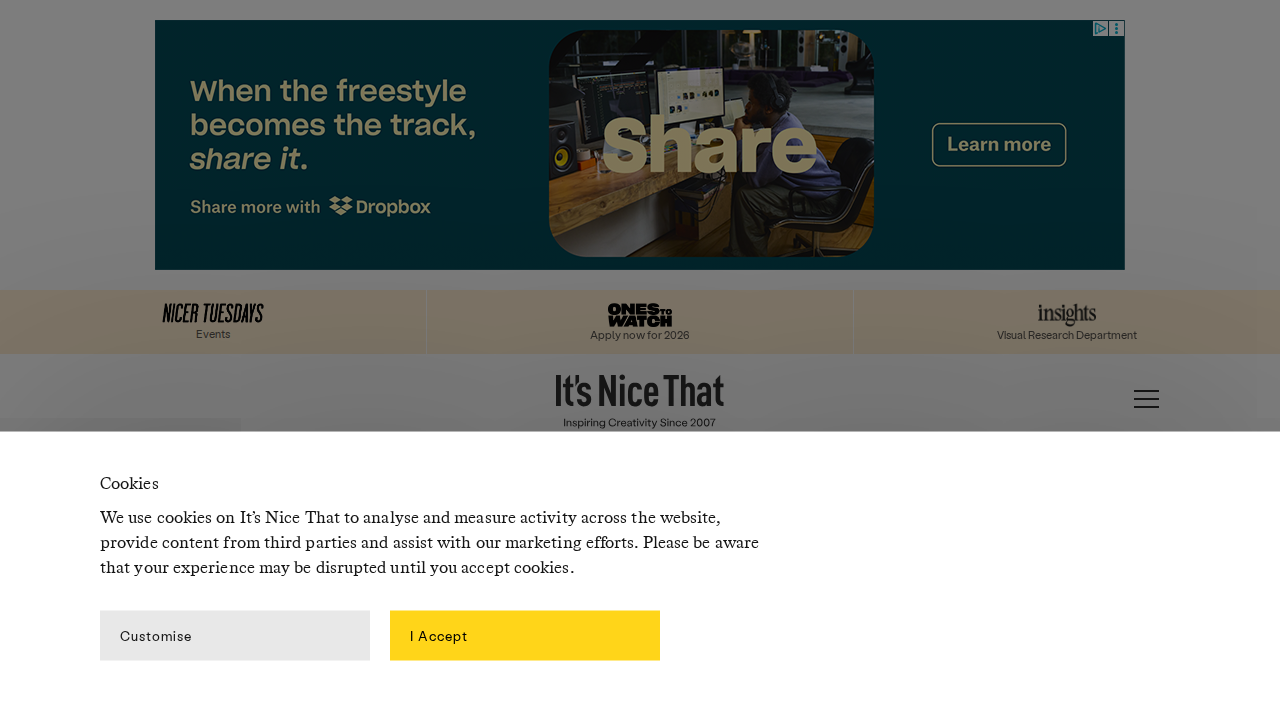The height and width of the screenshot is (720, 1280).
Task: Open the Events link under Nicer Tuesdays
Action: click(x=213, y=334)
